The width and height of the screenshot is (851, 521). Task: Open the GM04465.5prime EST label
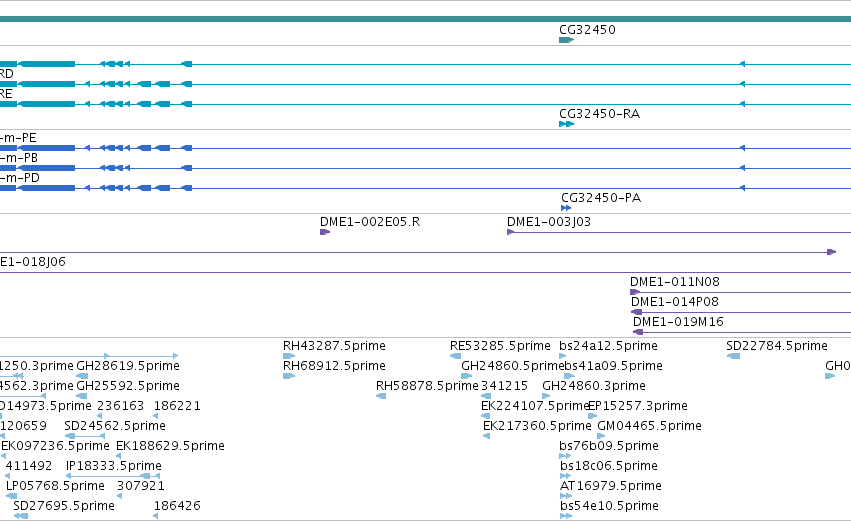point(649,427)
